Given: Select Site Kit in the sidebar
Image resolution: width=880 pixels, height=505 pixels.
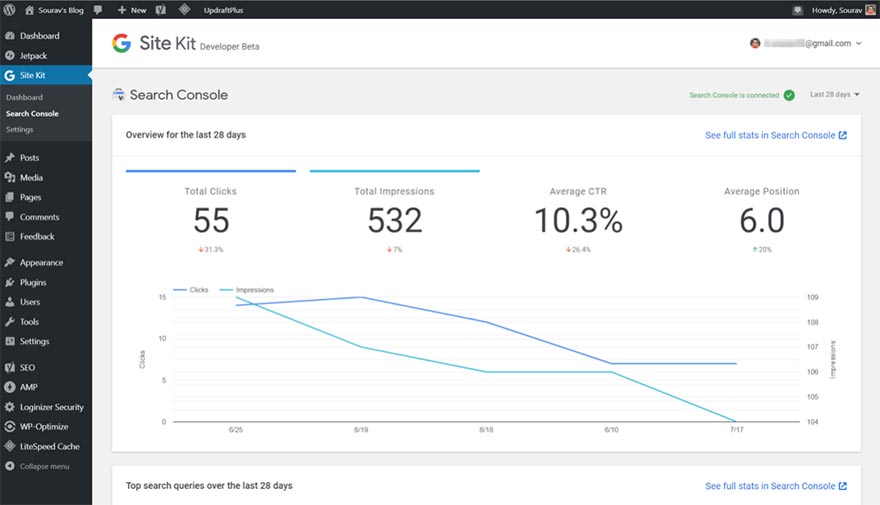Looking at the screenshot, I should (46, 75).
